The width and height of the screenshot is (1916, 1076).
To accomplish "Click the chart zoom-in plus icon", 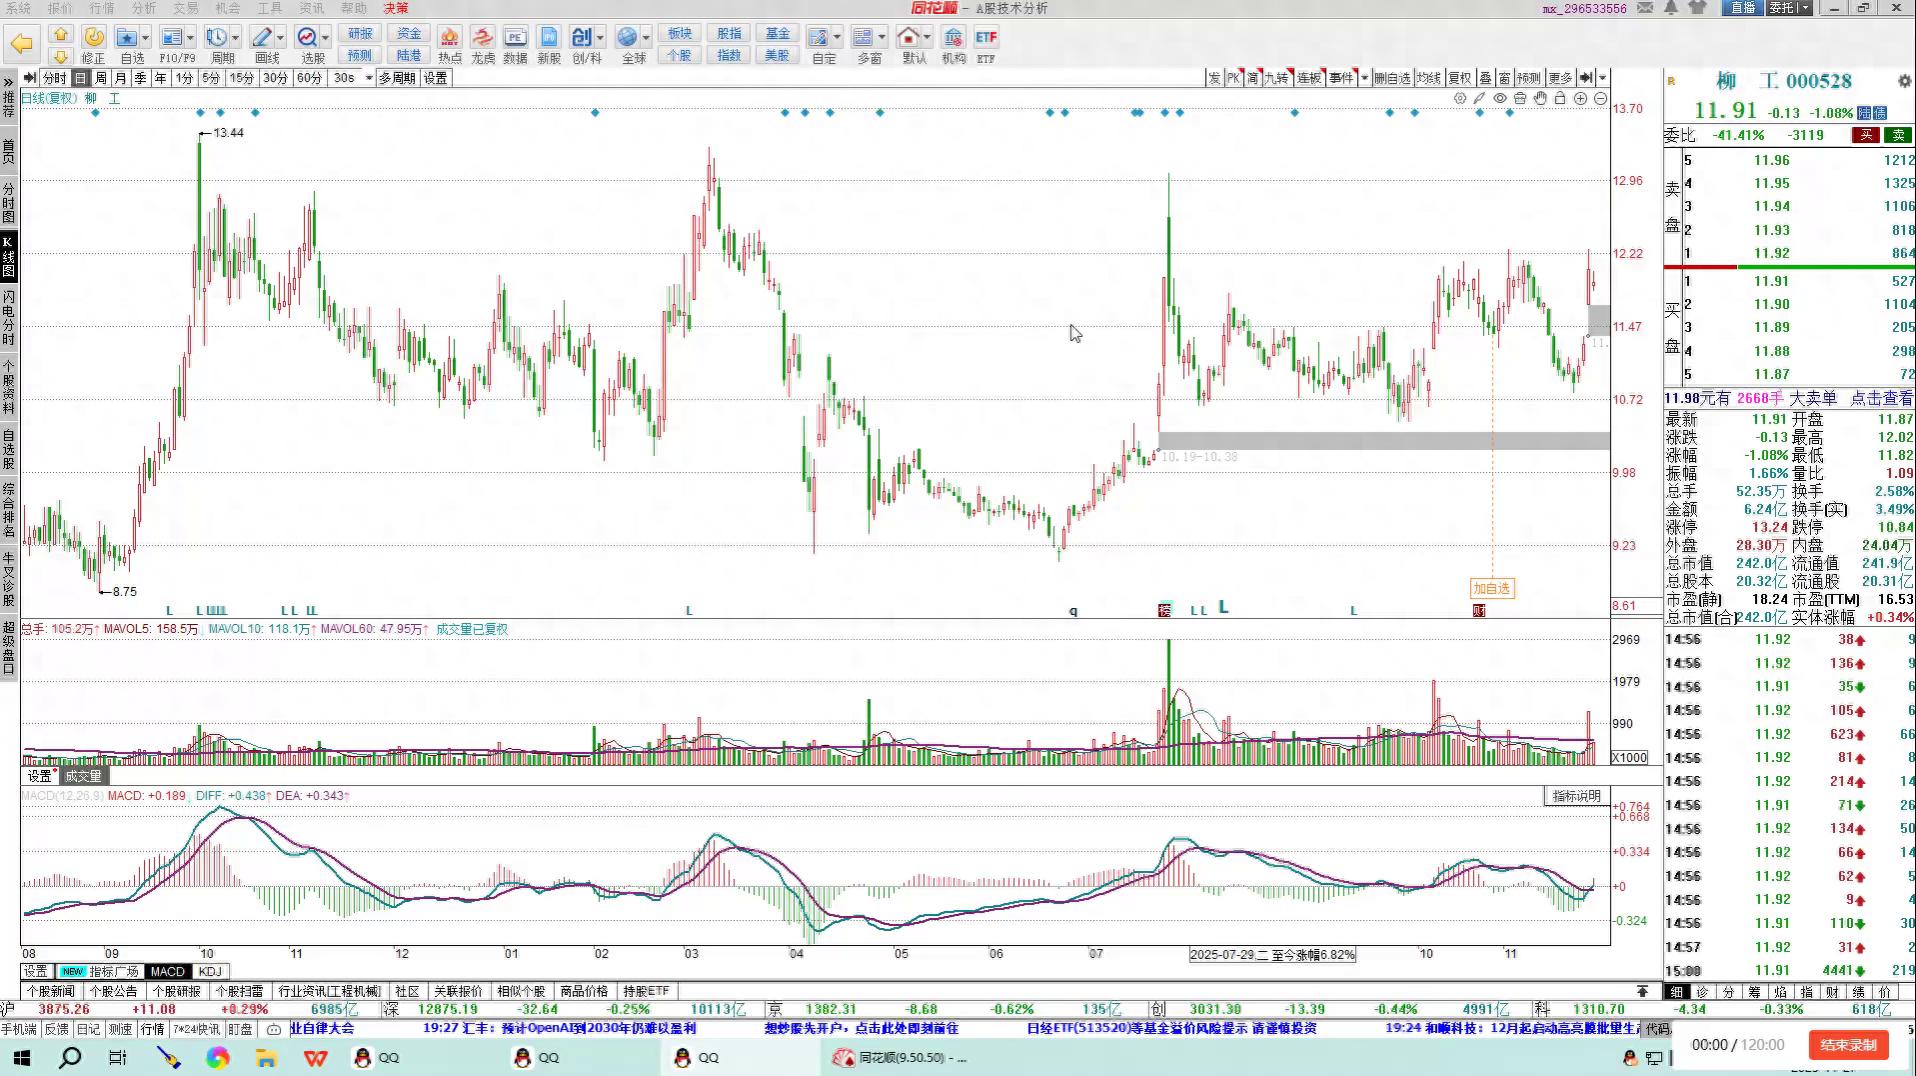I will pos(1580,98).
